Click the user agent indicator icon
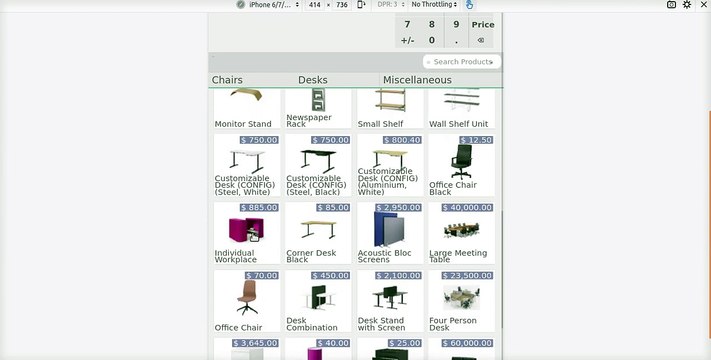The height and width of the screenshot is (360, 711). (240, 5)
